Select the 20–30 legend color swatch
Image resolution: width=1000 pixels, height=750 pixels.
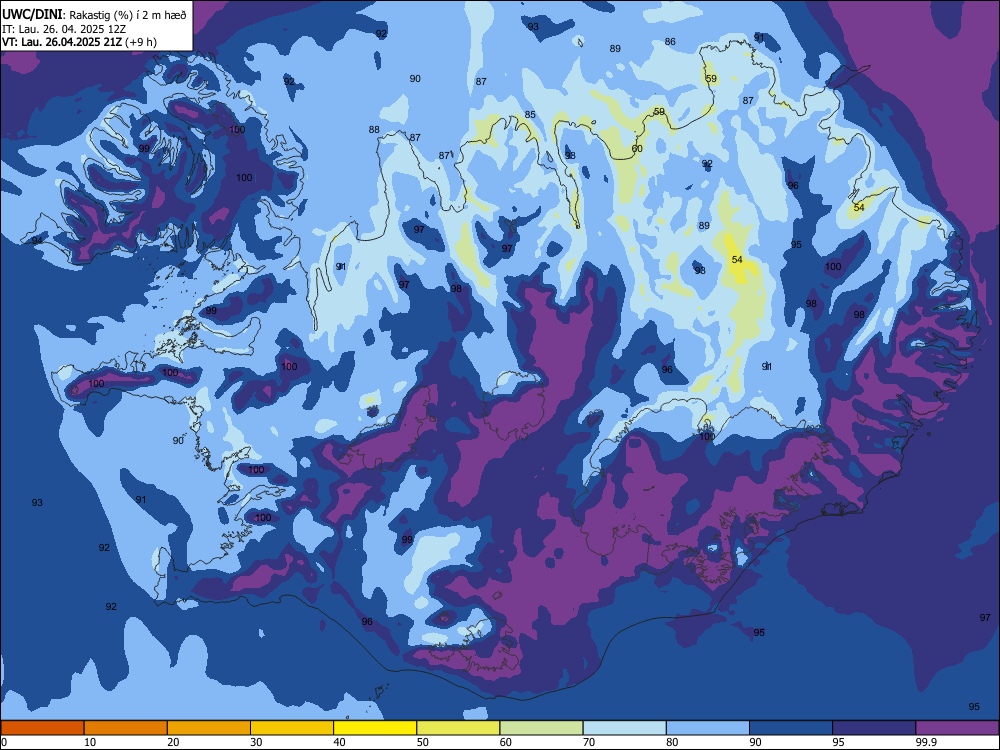[x=209, y=728]
